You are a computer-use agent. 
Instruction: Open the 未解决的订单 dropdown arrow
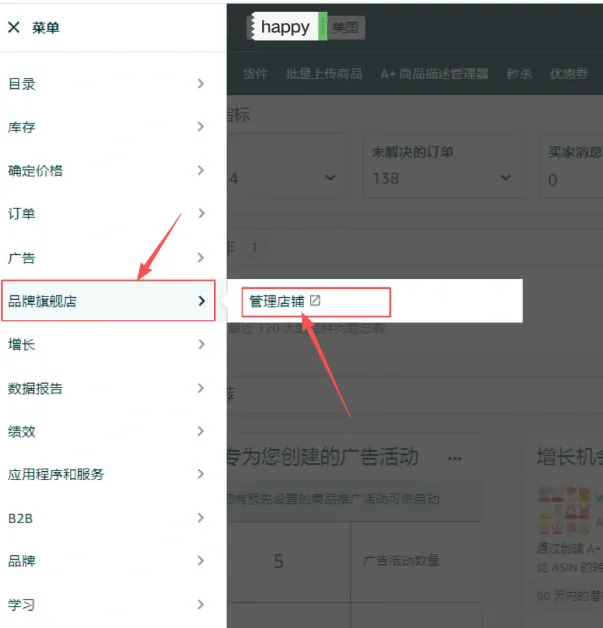tap(505, 178)
